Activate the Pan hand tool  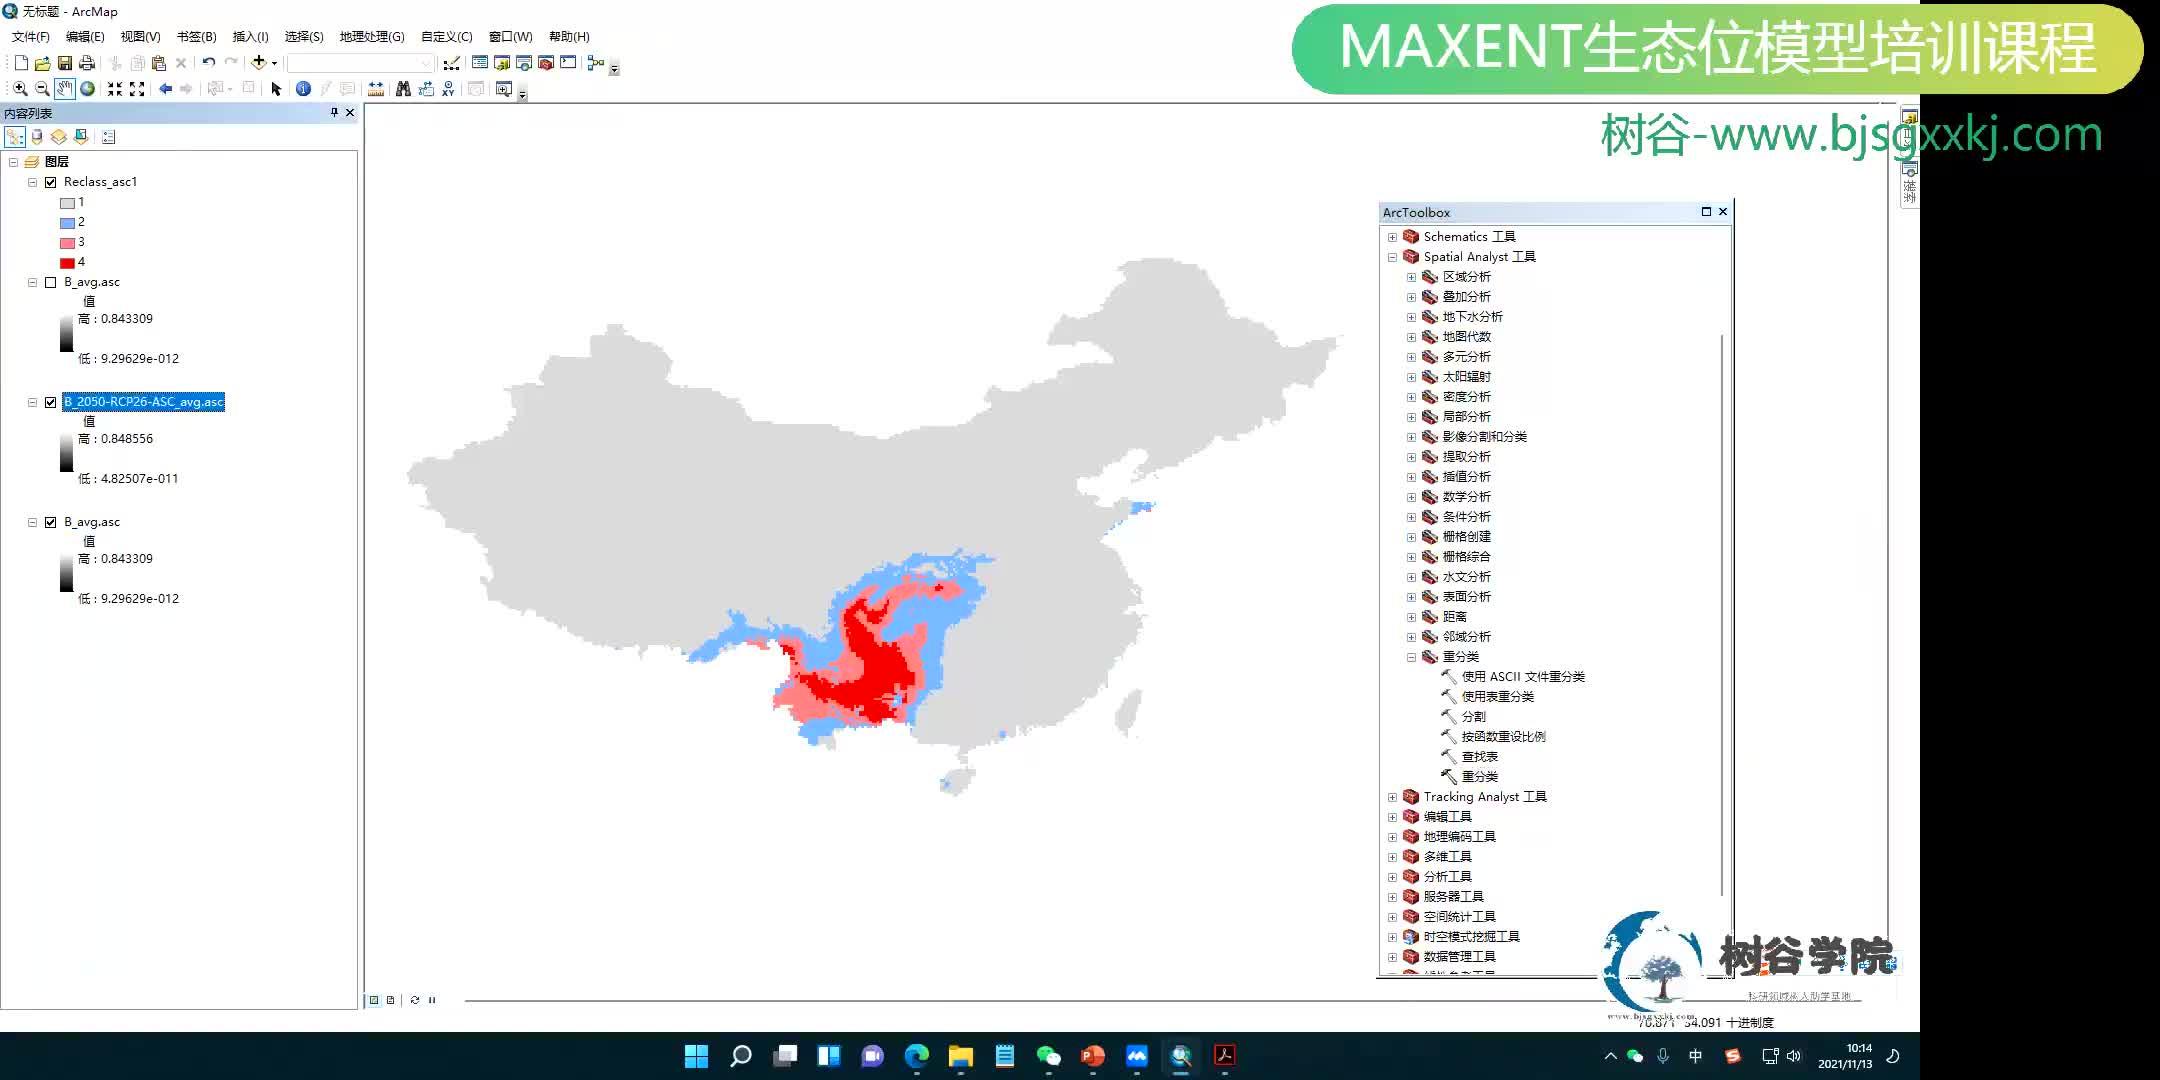click(65, 89)
